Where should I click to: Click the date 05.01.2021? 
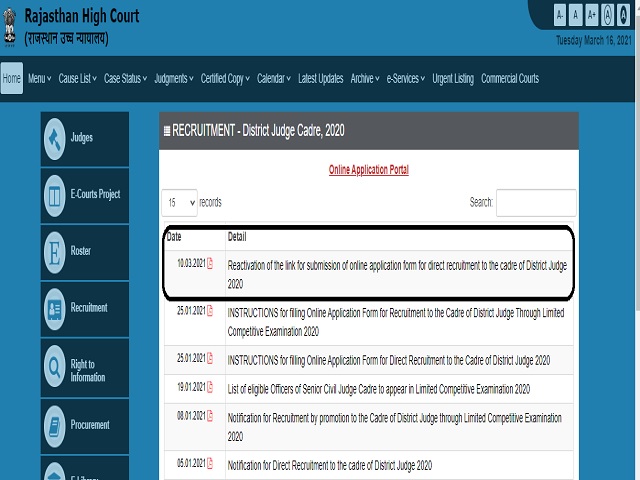pyautogui.click(x=191, y=464)
